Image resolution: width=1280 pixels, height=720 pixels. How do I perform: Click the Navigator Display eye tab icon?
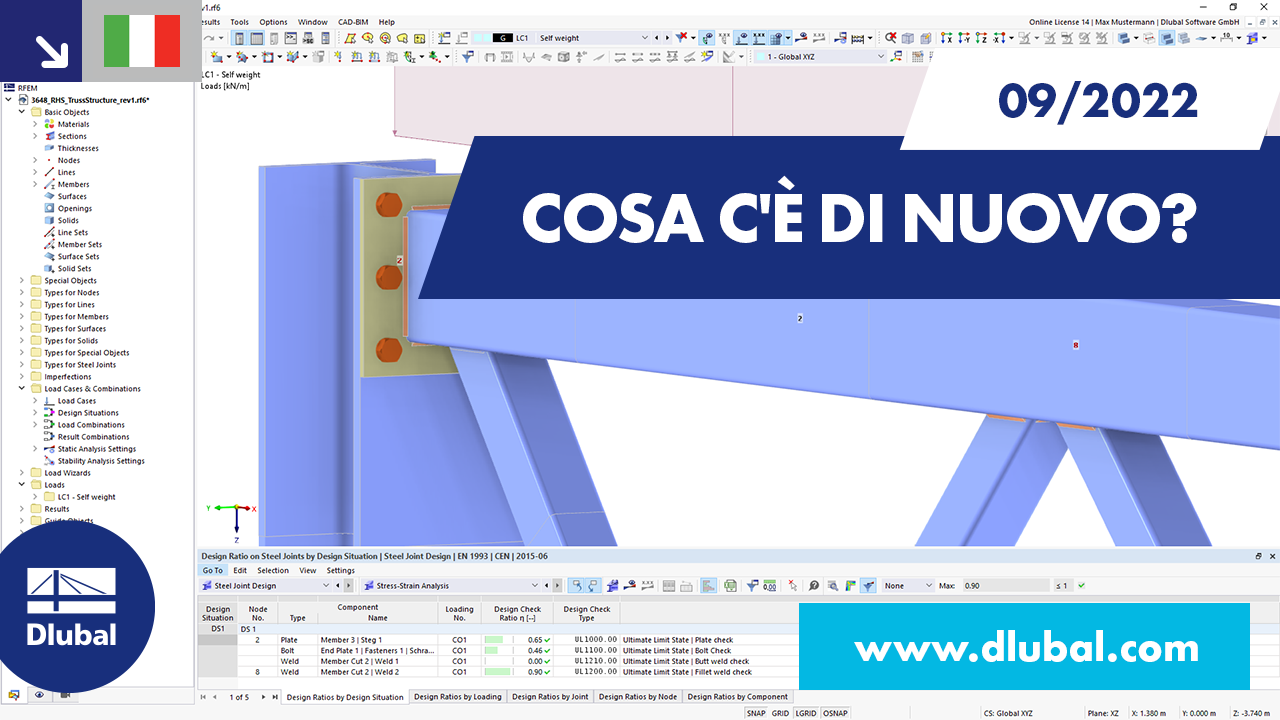point(39,694)
